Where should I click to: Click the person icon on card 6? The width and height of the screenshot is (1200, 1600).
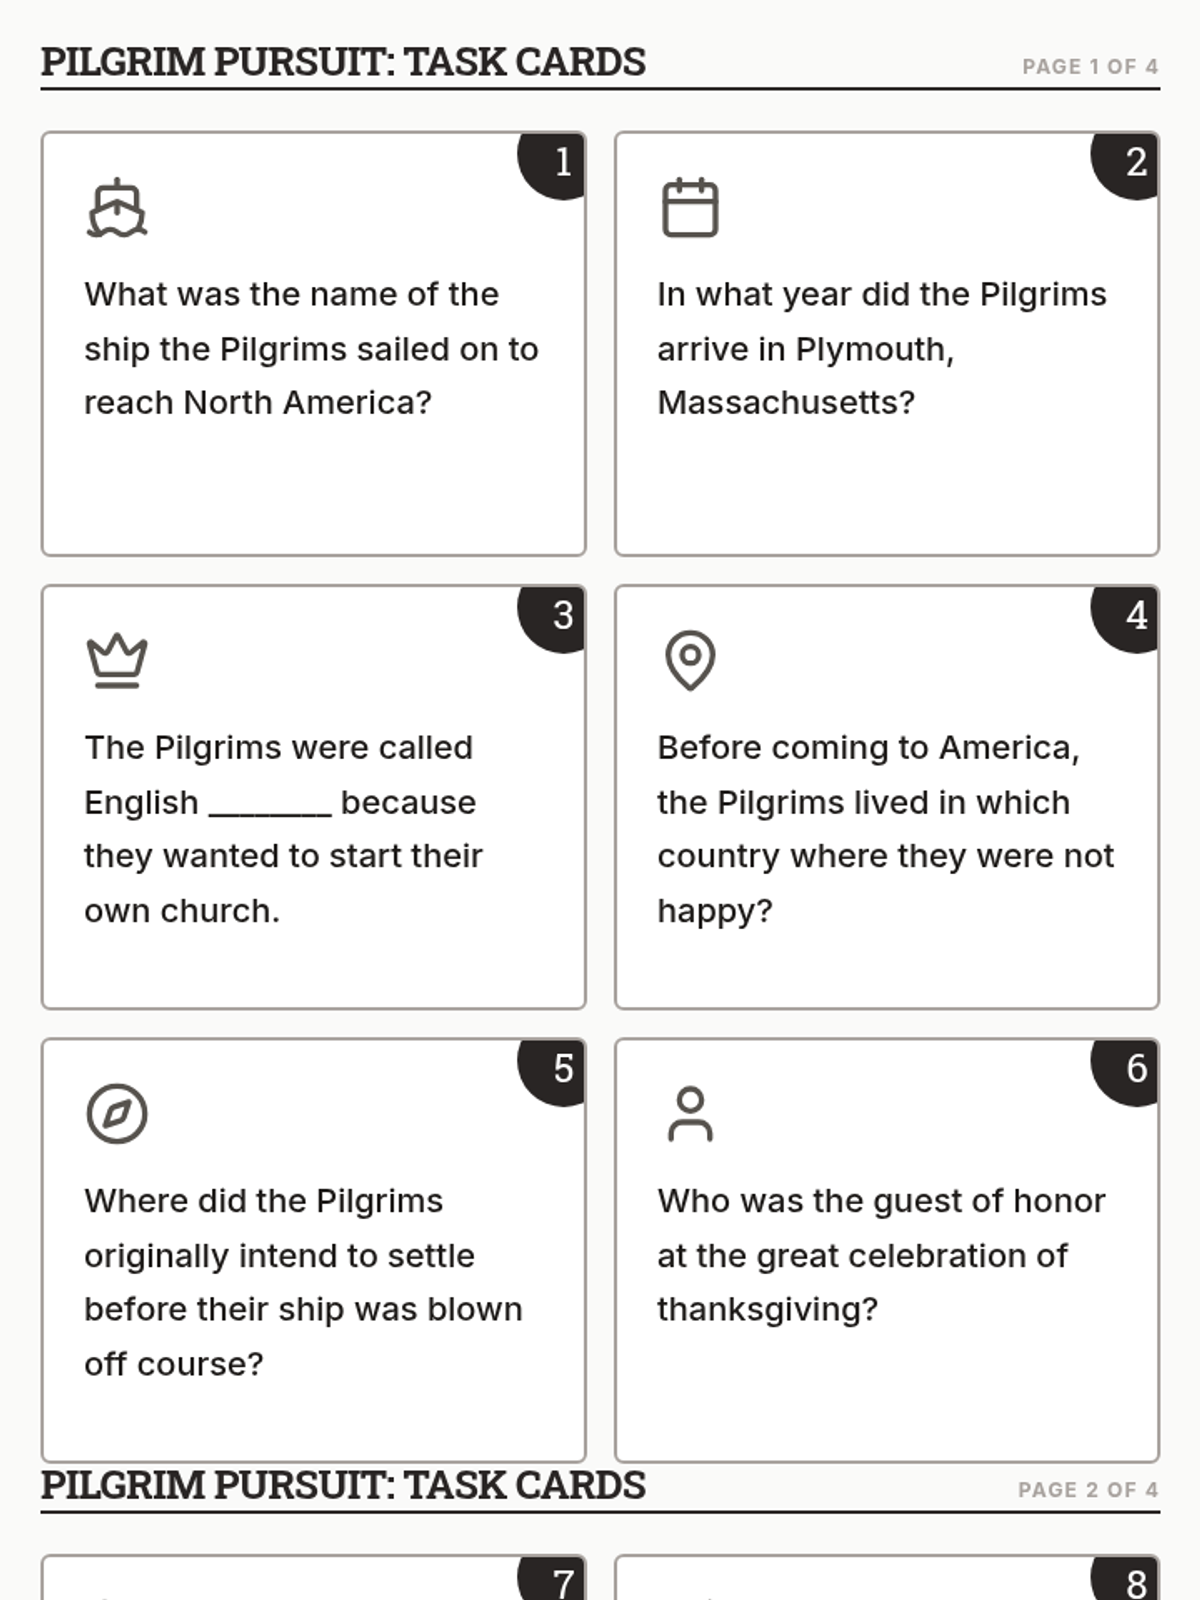[690, 1114]
